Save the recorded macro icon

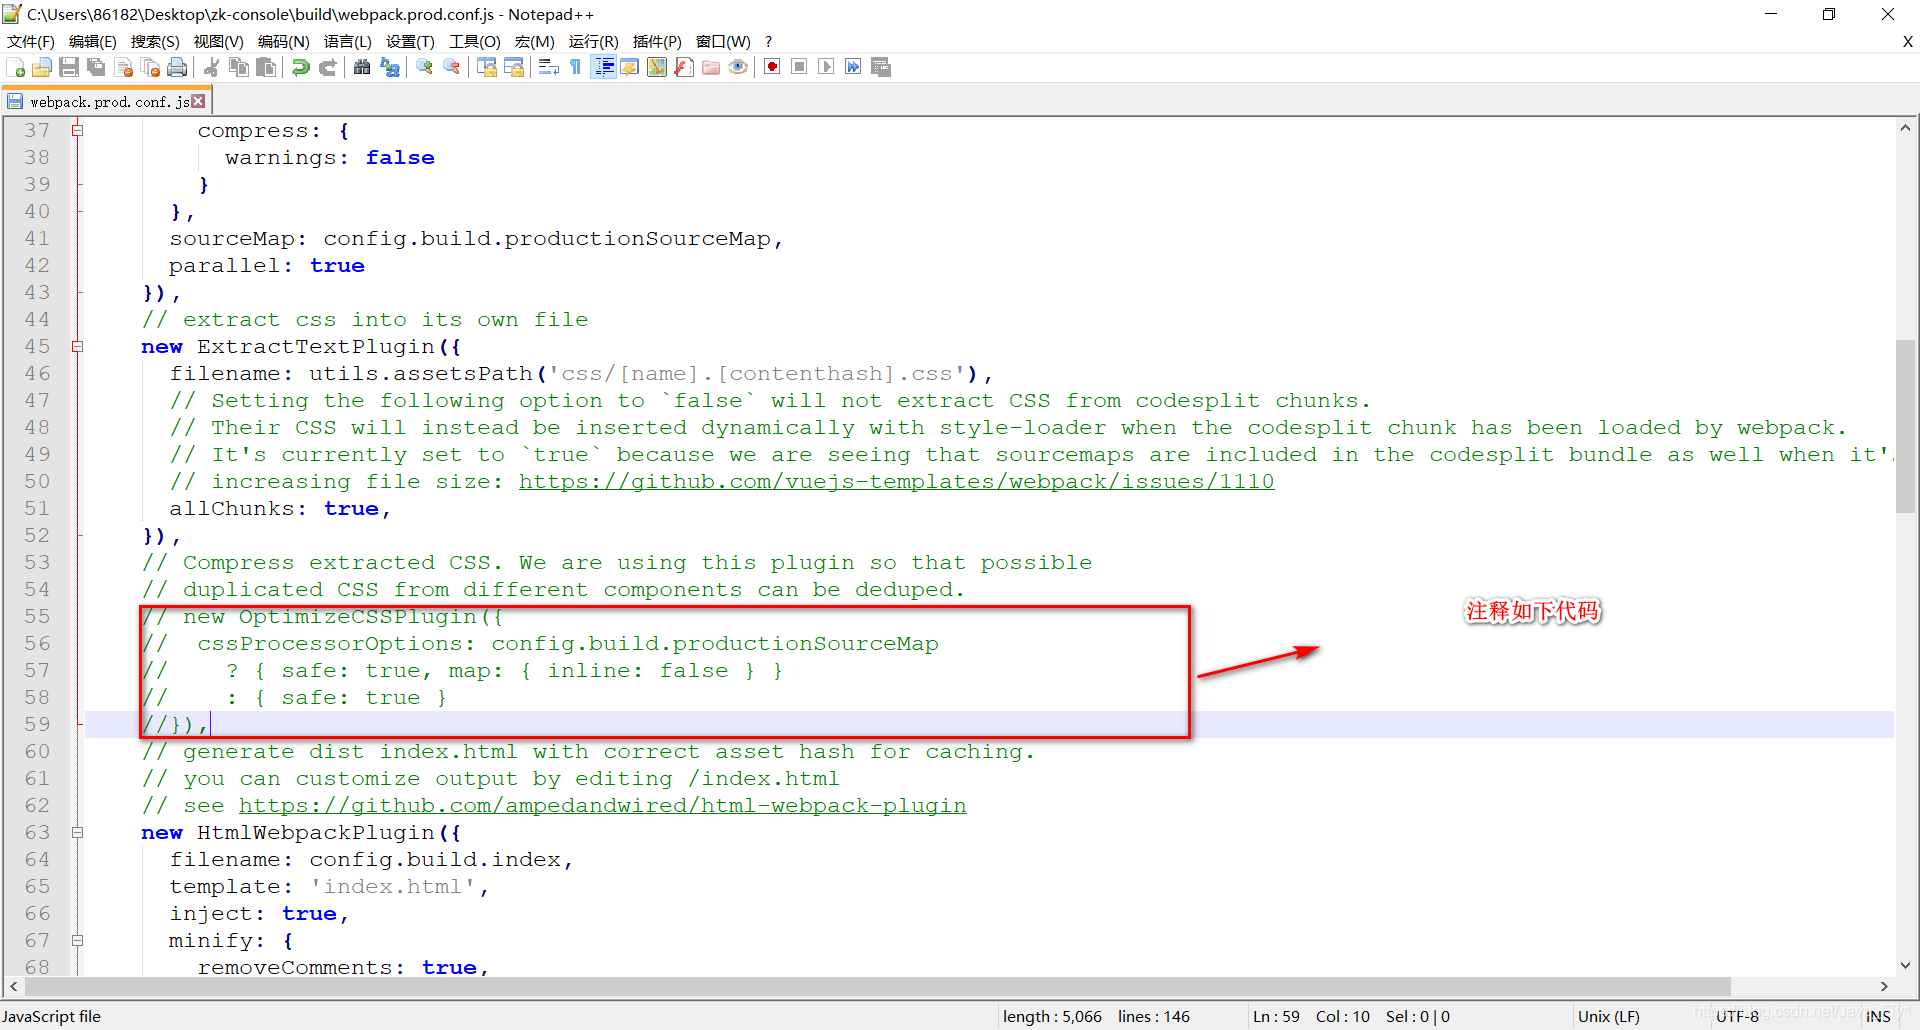click(x=881, y=67)
